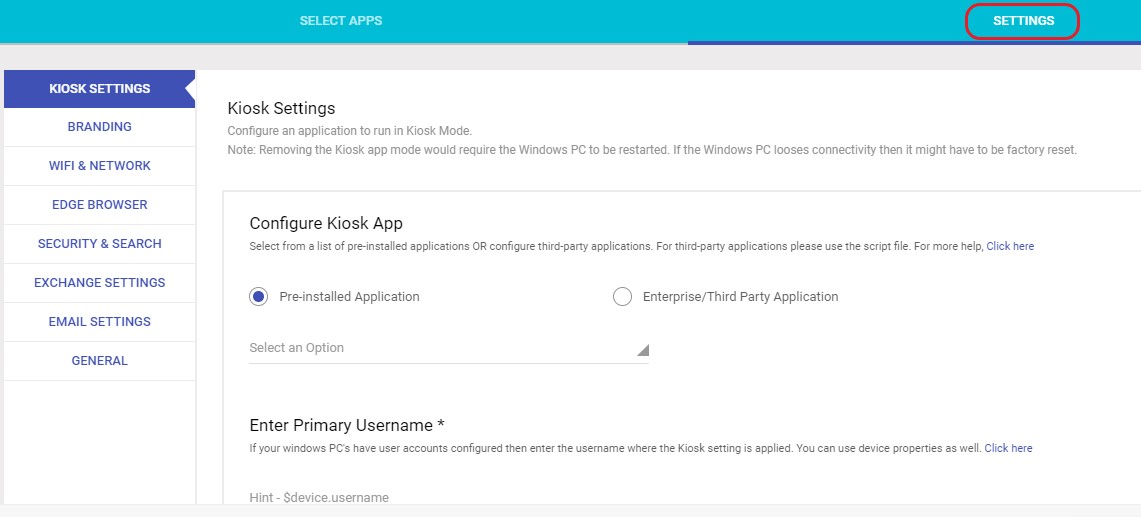This screenshot has height=517, width=1141.
Task: Click the Enterprise/Third Party Application label
Action: [x=741, y=297]
